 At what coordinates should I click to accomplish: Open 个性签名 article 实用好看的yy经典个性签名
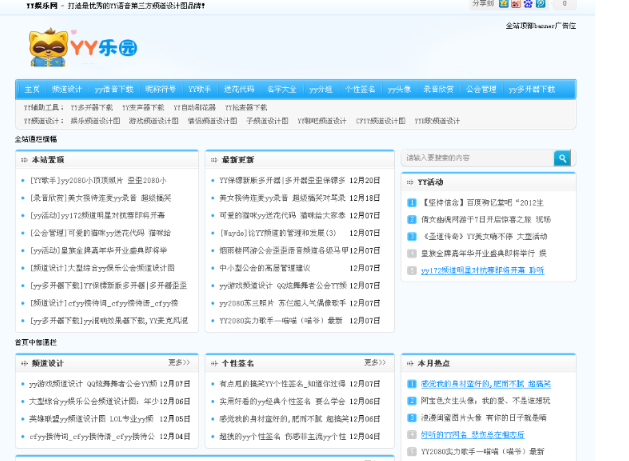click(282, 401)
